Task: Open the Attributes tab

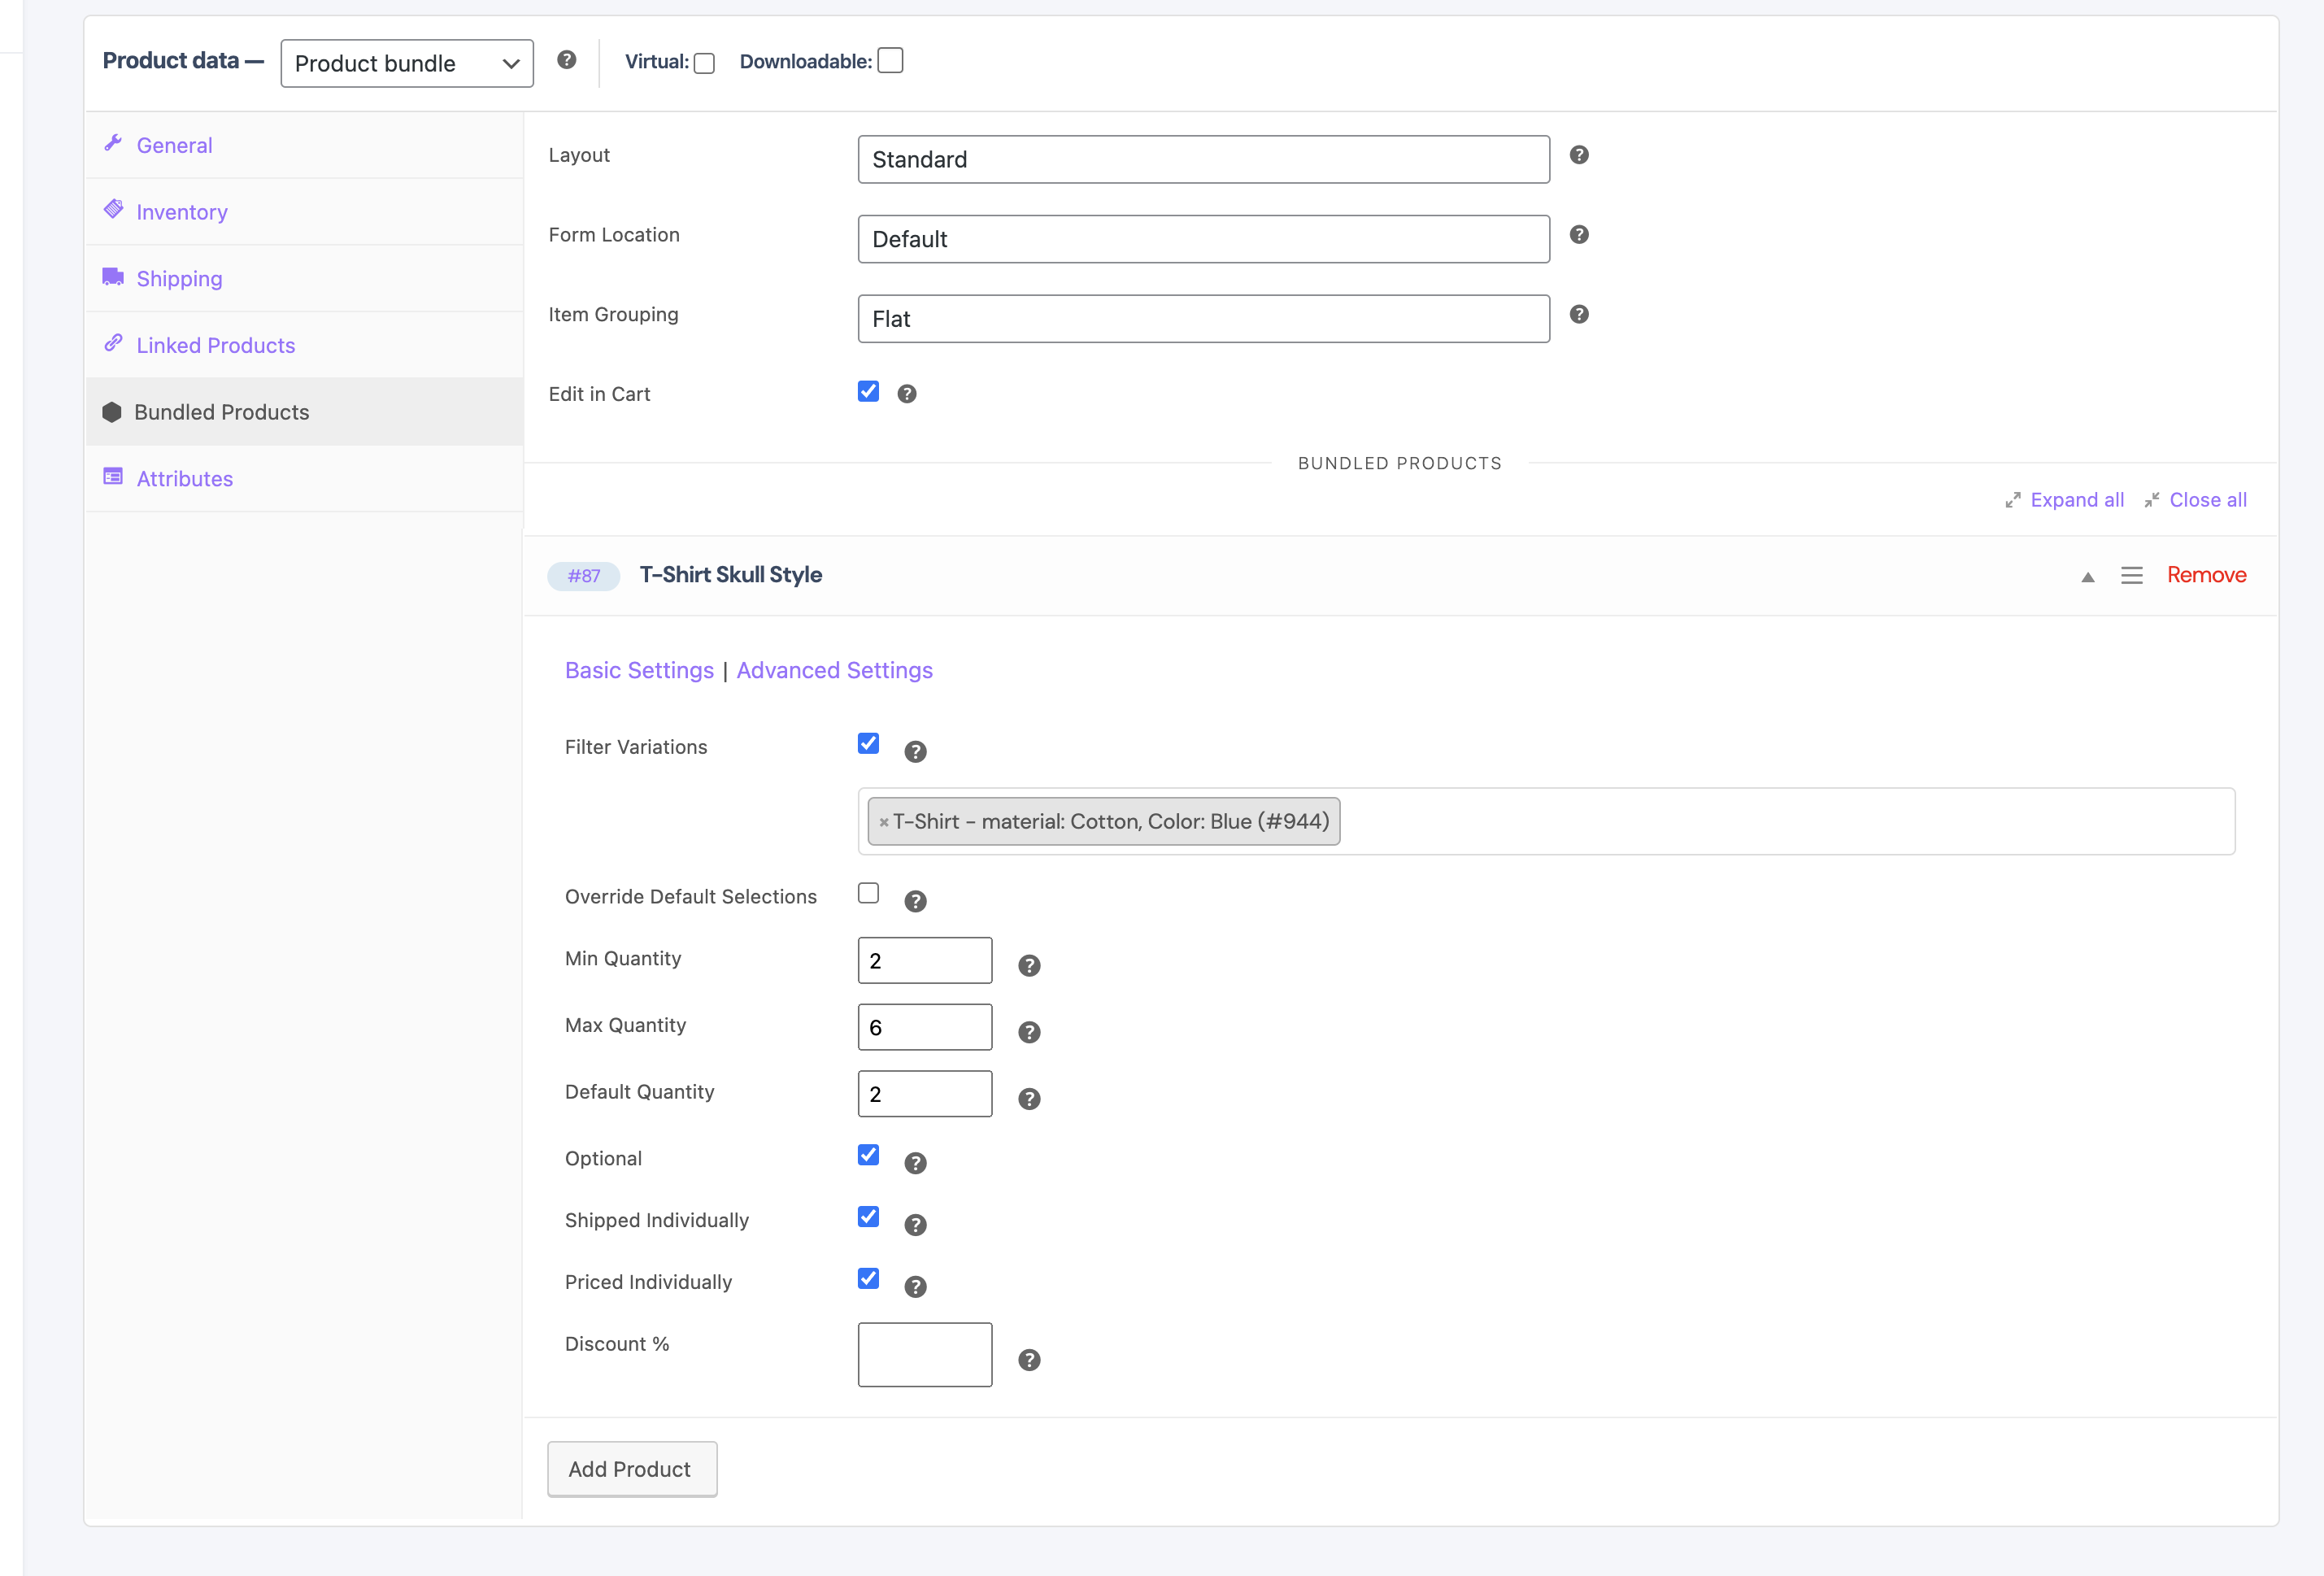Action: tap(304, 479)
